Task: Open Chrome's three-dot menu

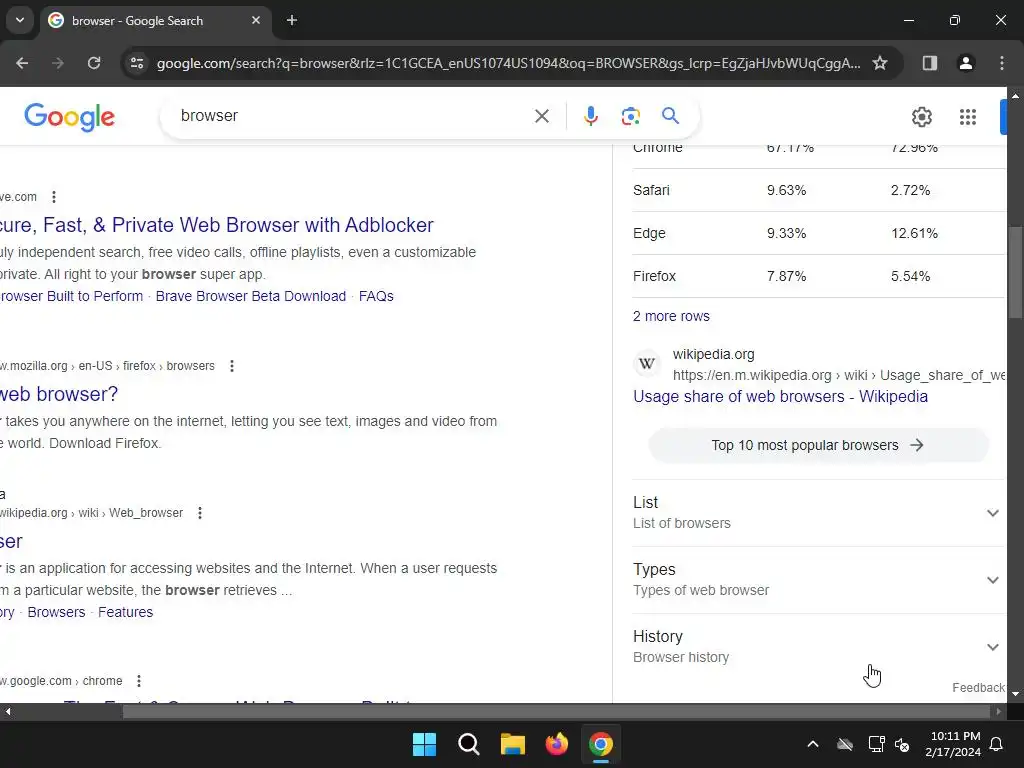Action: pos(1001,63)
